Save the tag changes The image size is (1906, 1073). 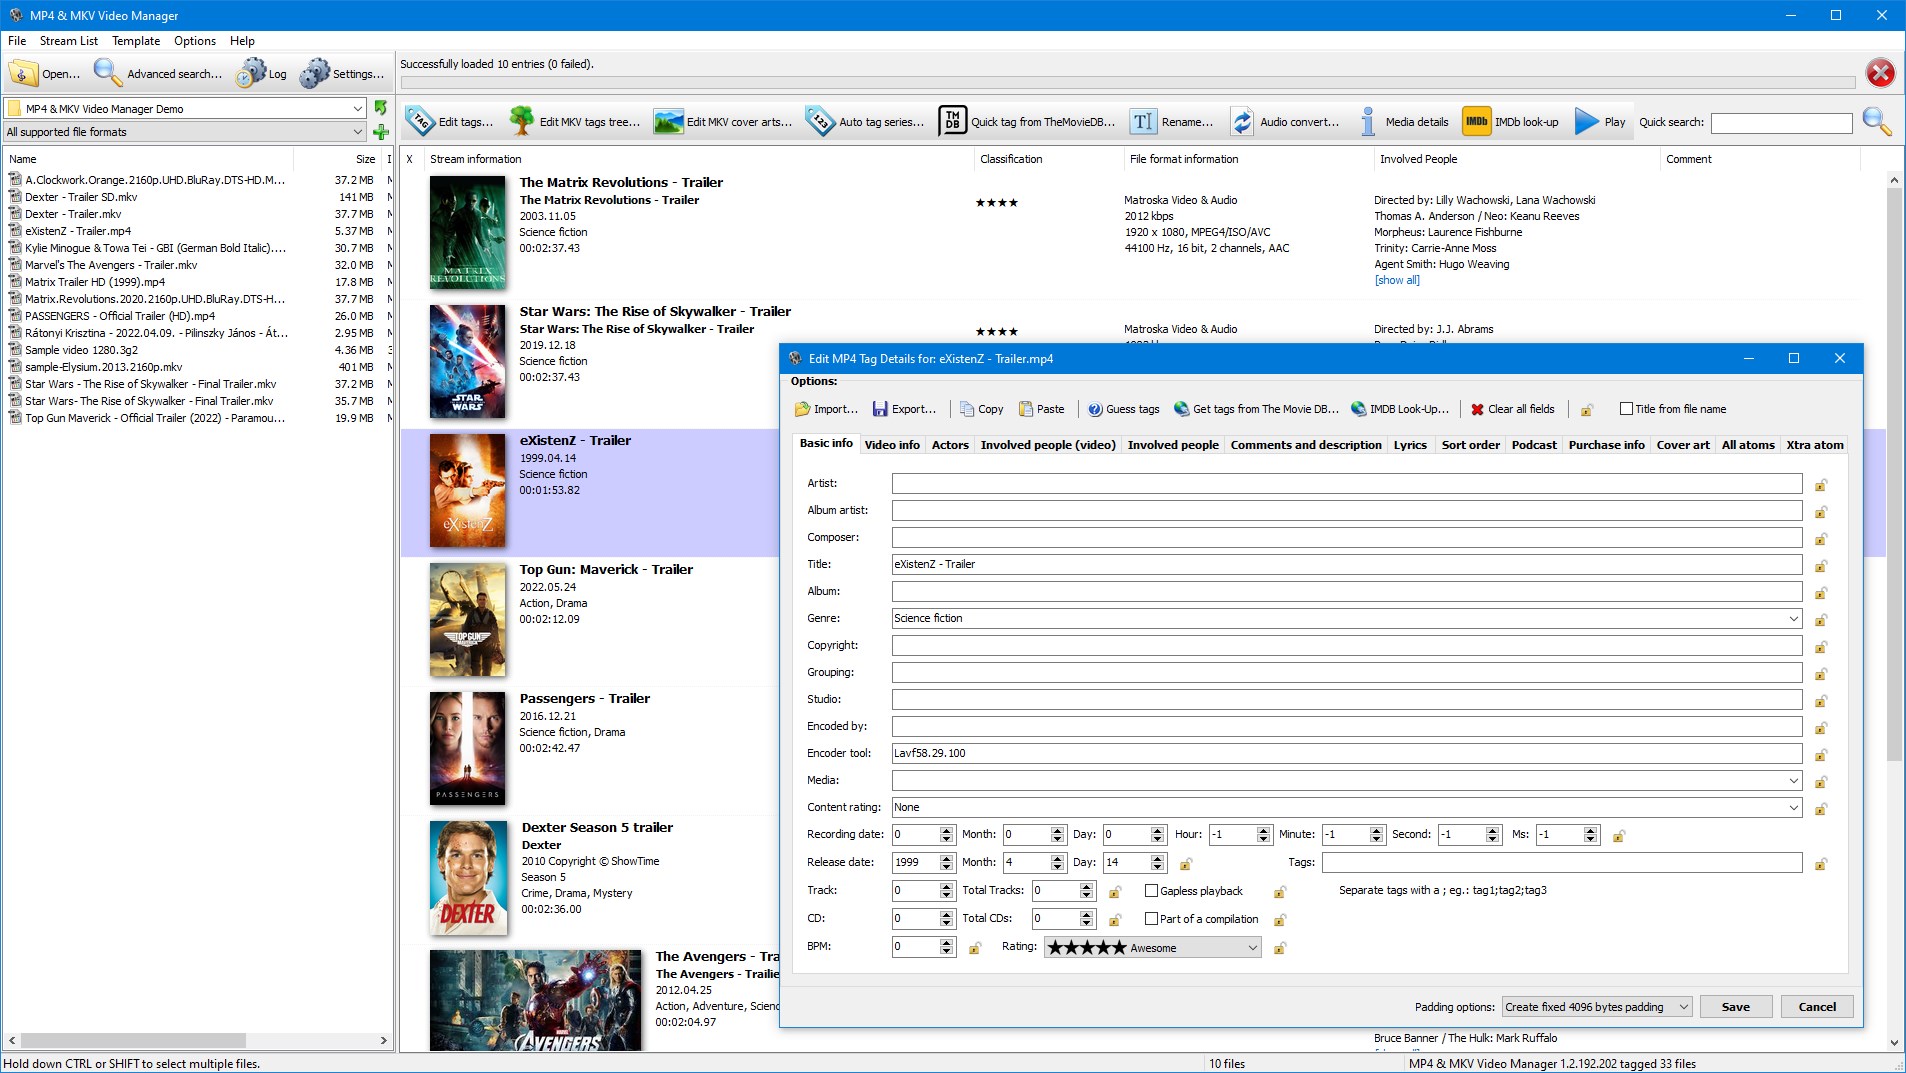pyautogui.click(x=1735, y=1007)
